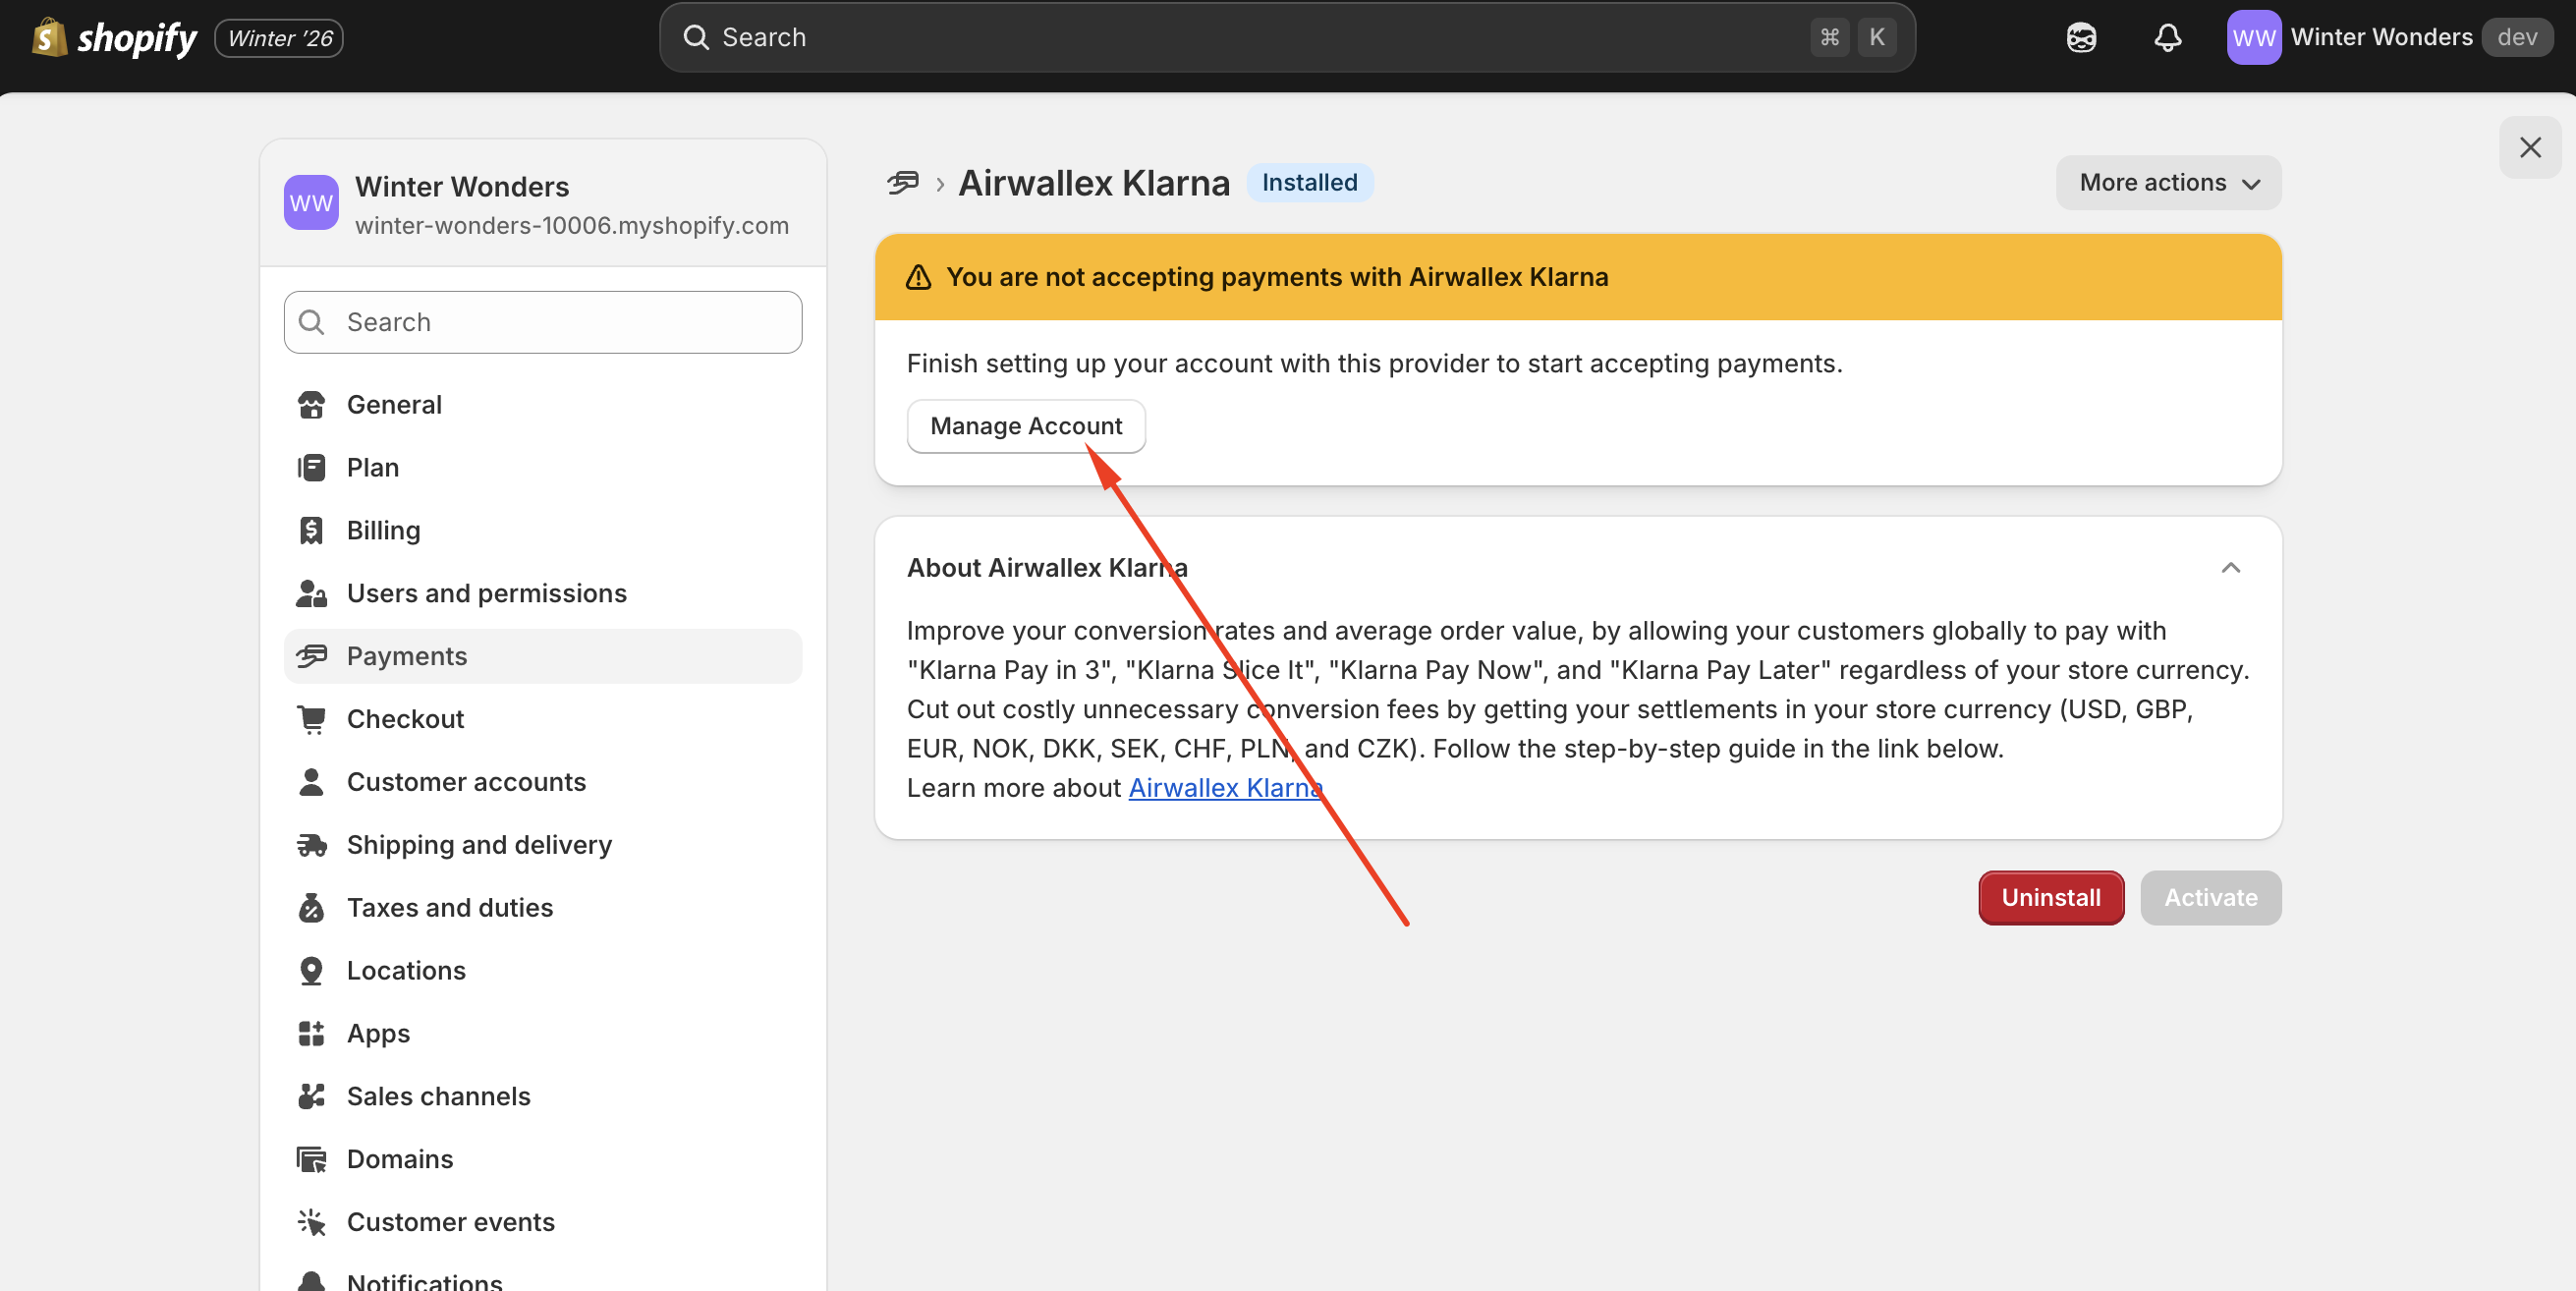Collapse the About Airwallex Klarna section
The image size is (2576, 1291).
(2231, 567)
